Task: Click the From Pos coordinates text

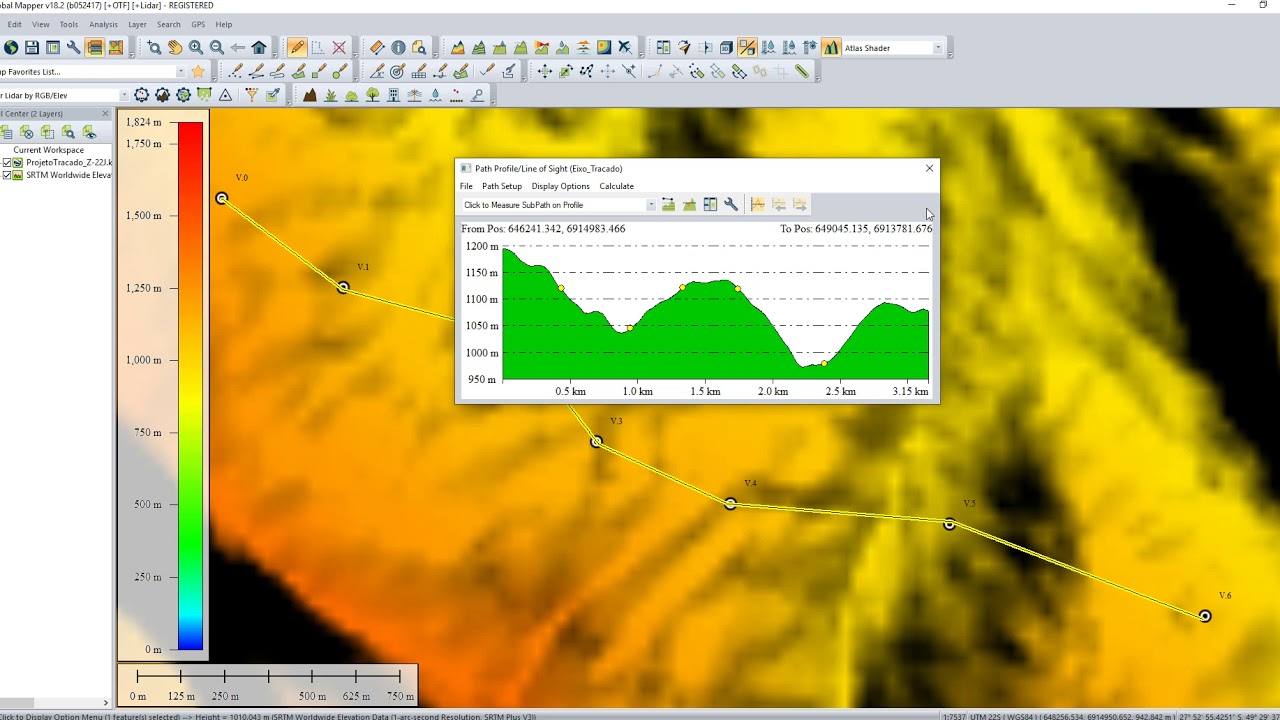Action: [x=543, y=229]
